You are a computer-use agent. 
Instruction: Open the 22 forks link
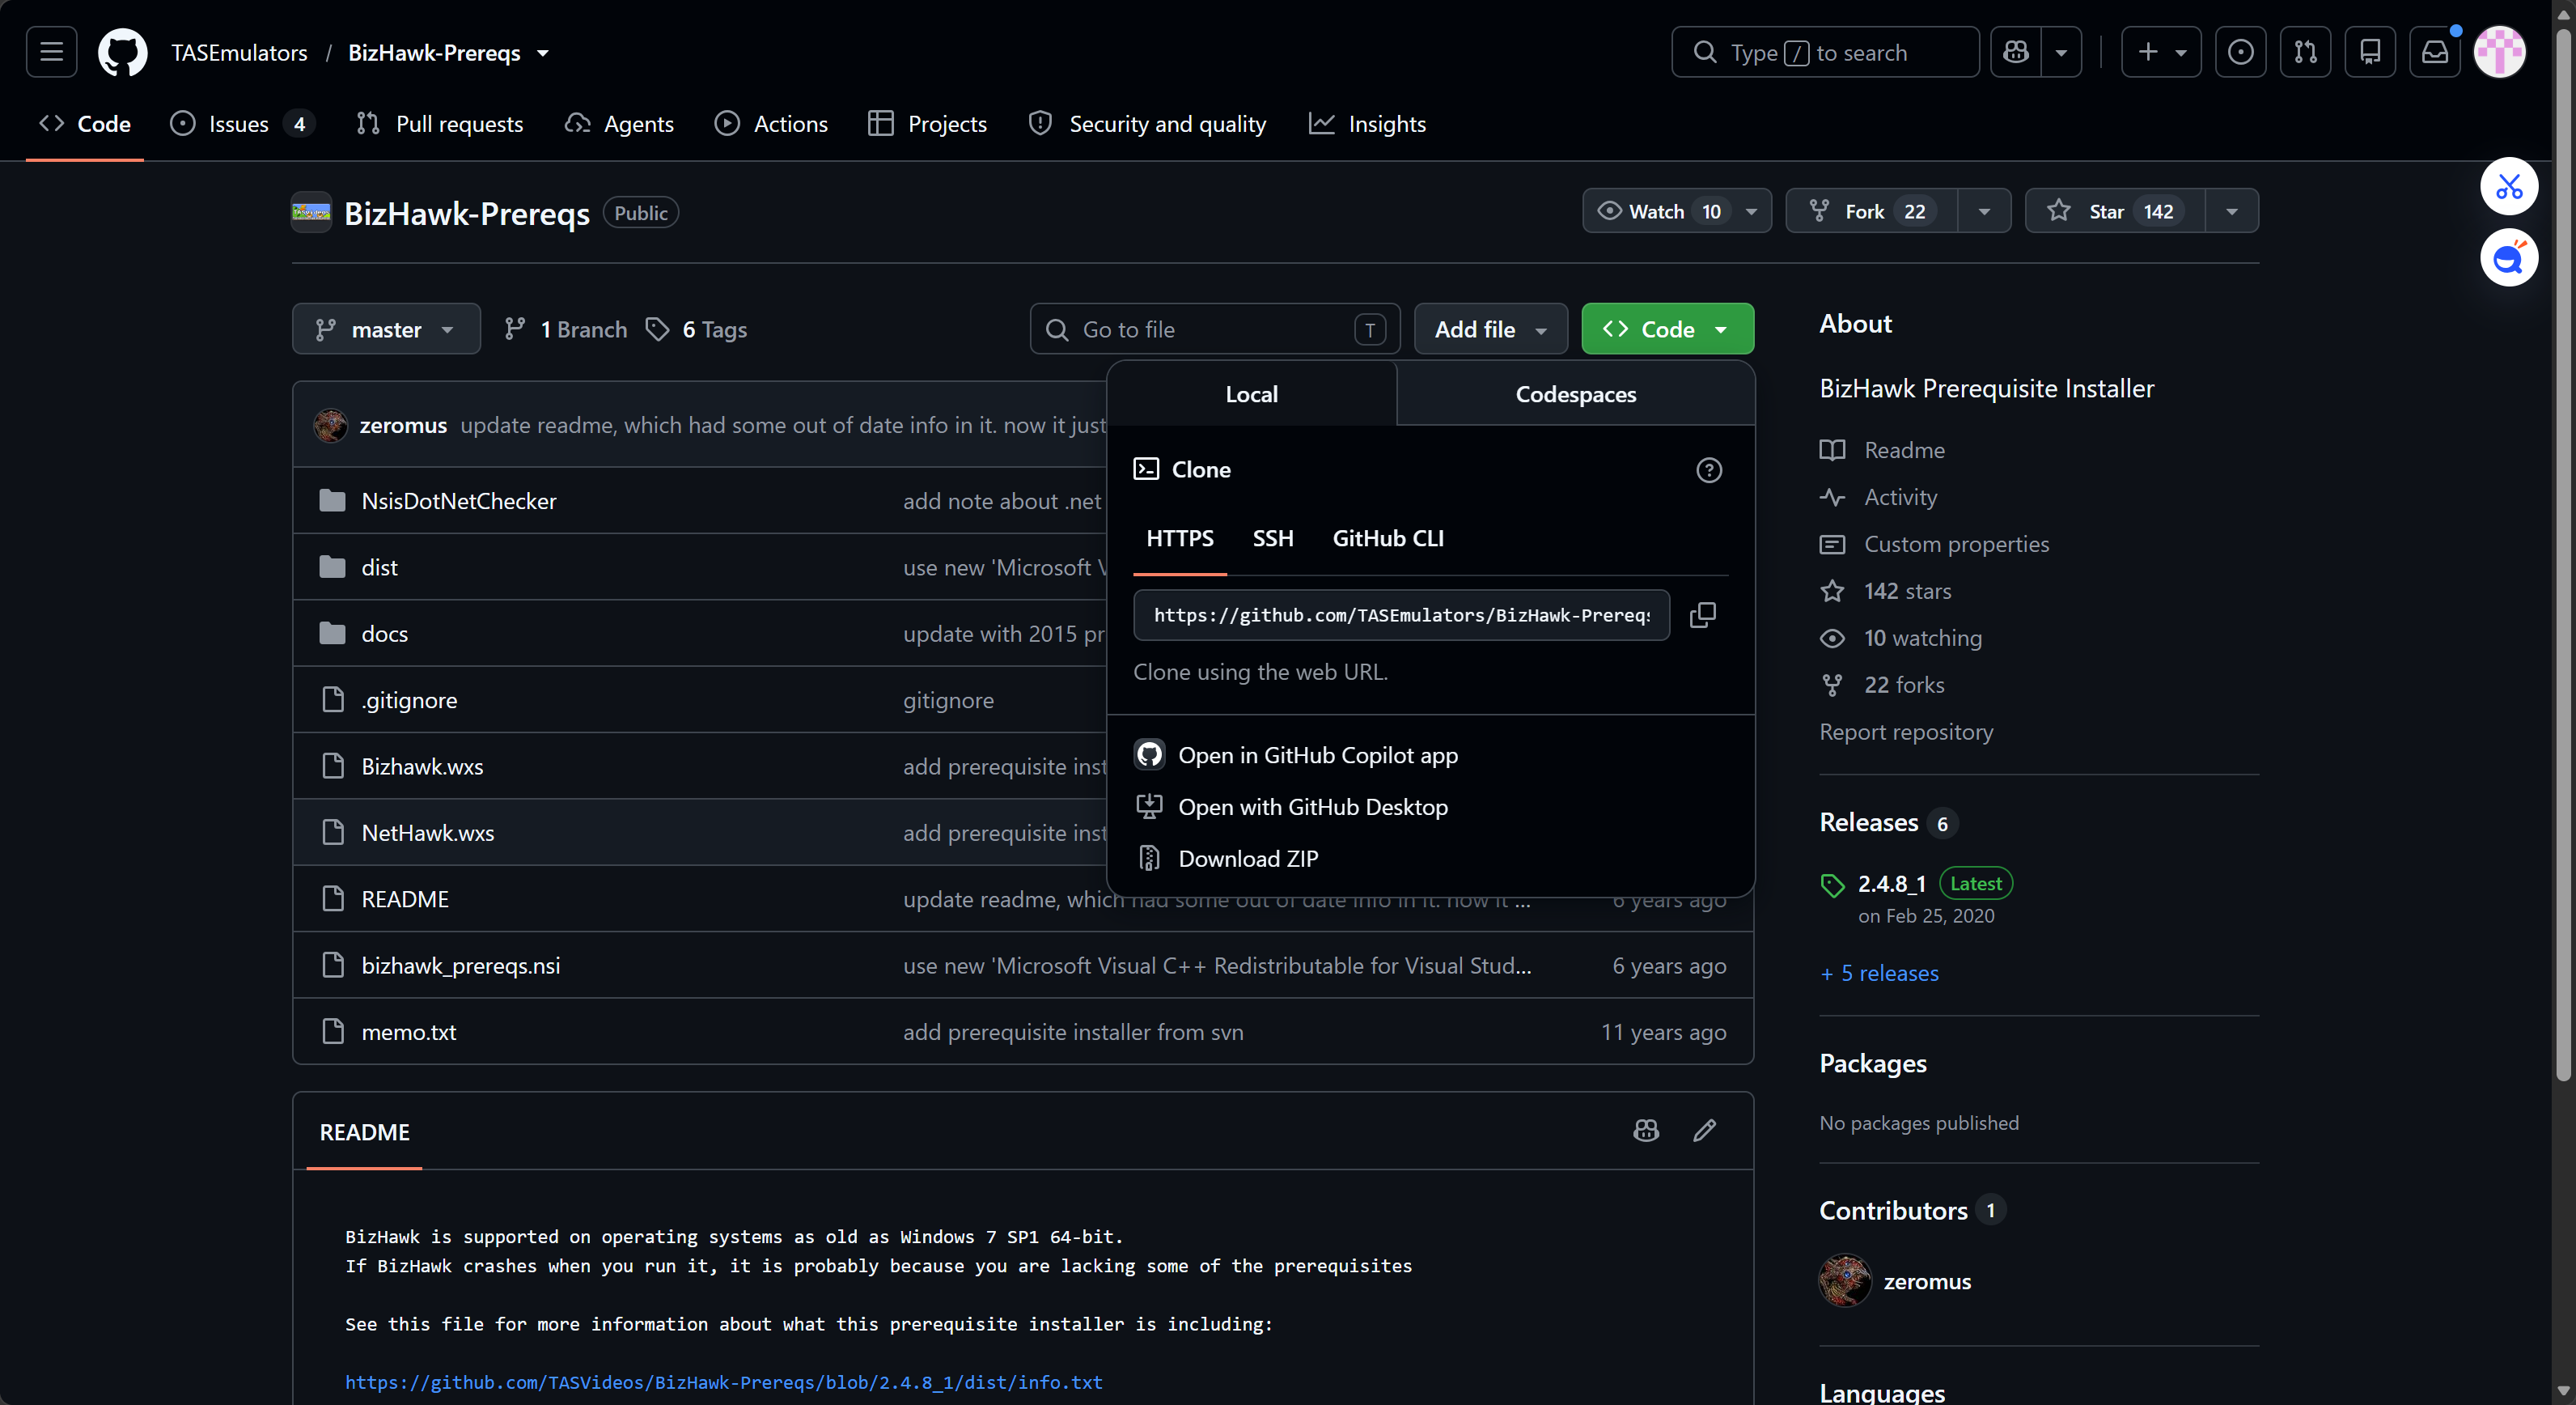click(x=1904, y=685)
